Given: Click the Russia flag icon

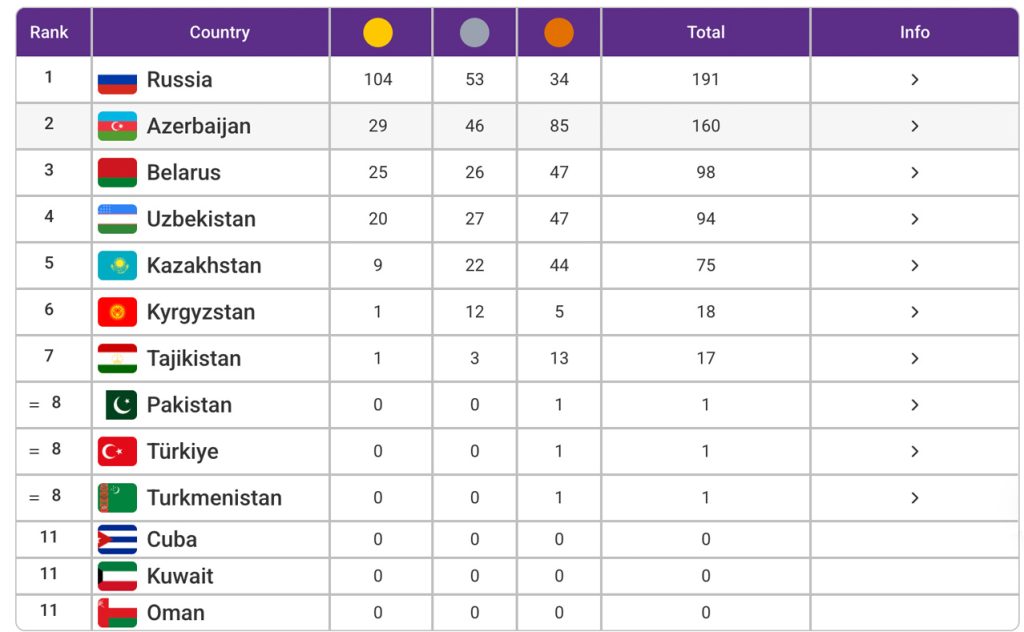Looking at the screenshot, I should [117, 80].
